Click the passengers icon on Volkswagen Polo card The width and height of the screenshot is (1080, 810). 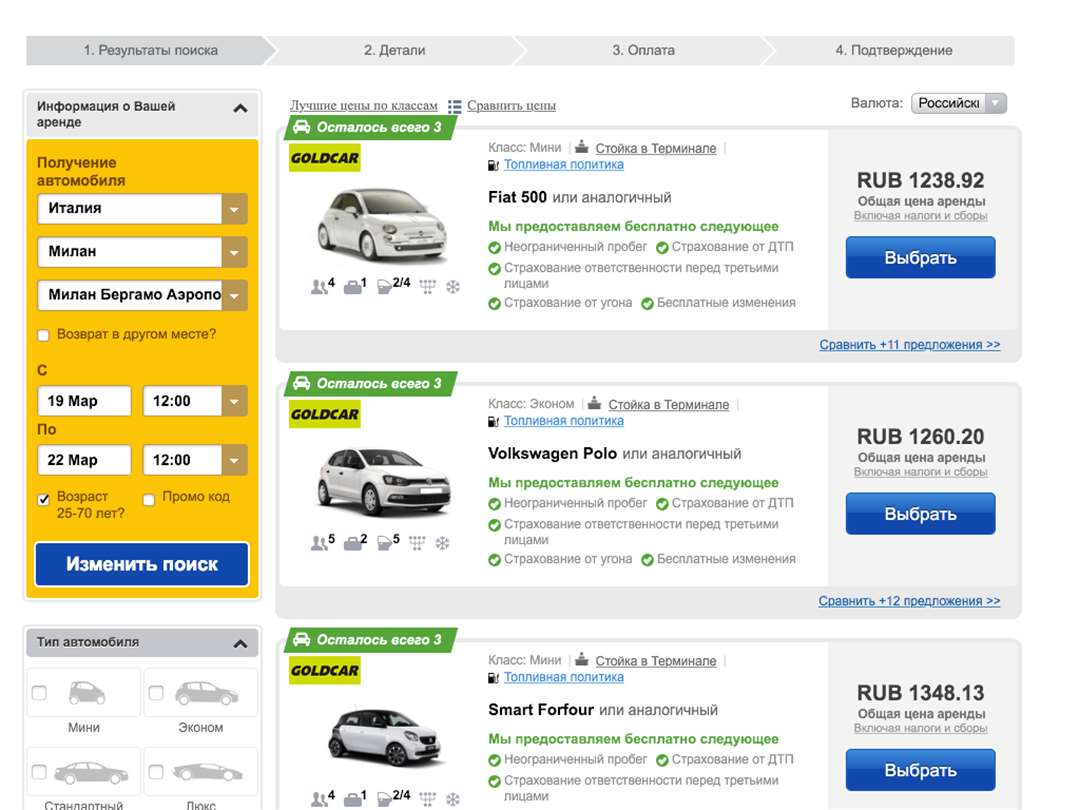click(x=319, y=543)
